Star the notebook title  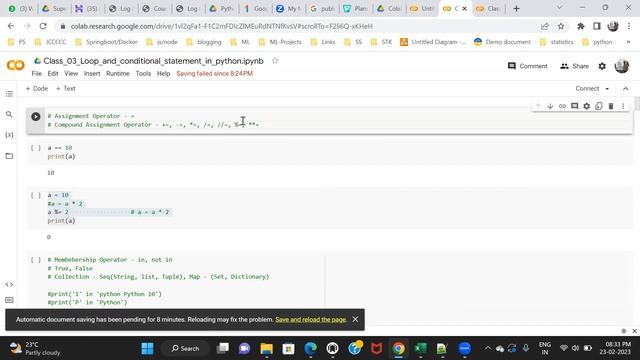click(x=275, y=61)
